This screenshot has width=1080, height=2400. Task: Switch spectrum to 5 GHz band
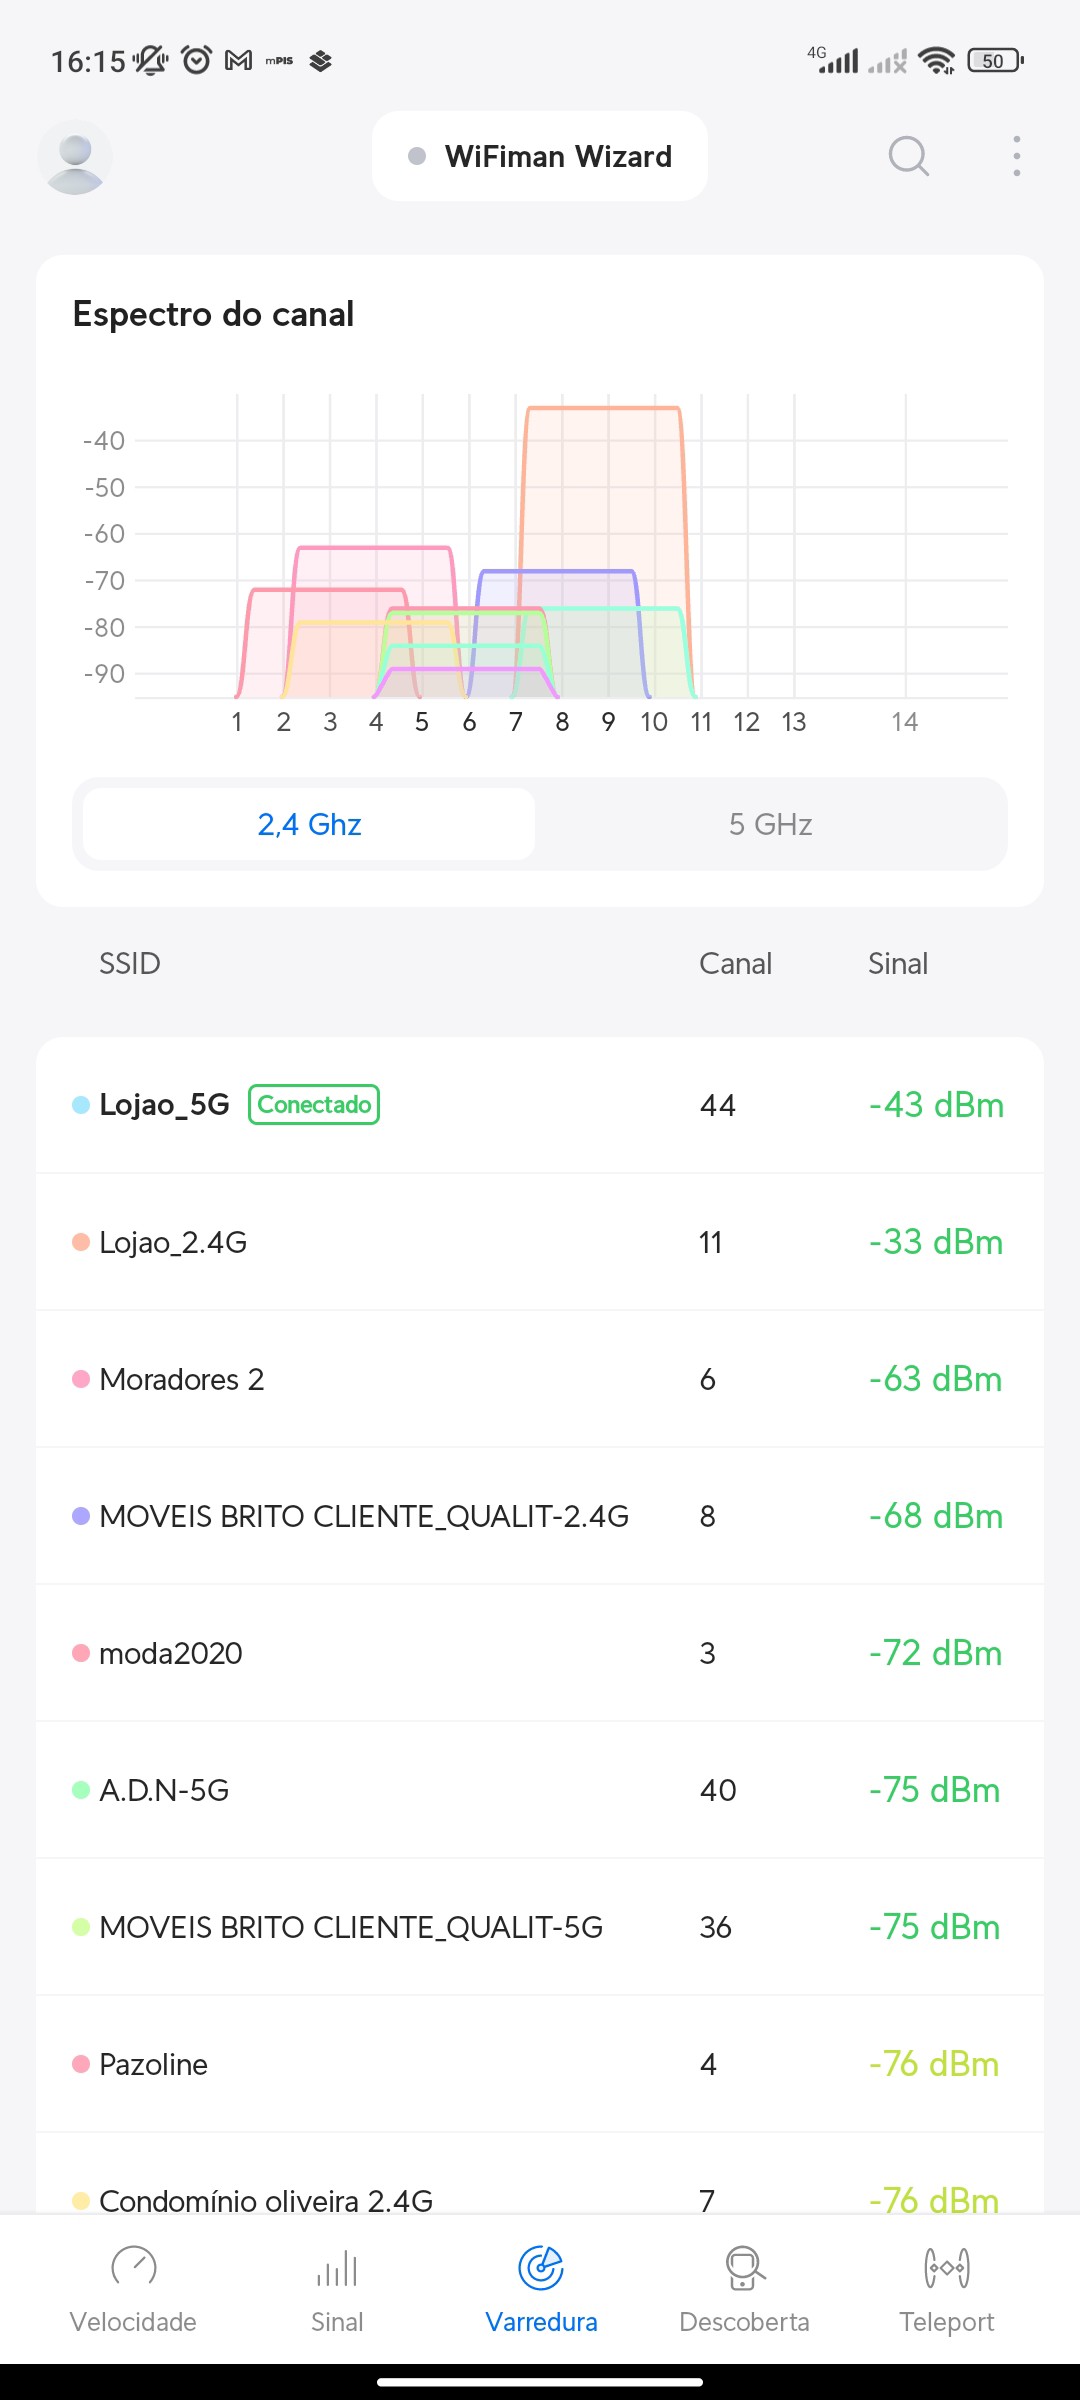point(770,824)
